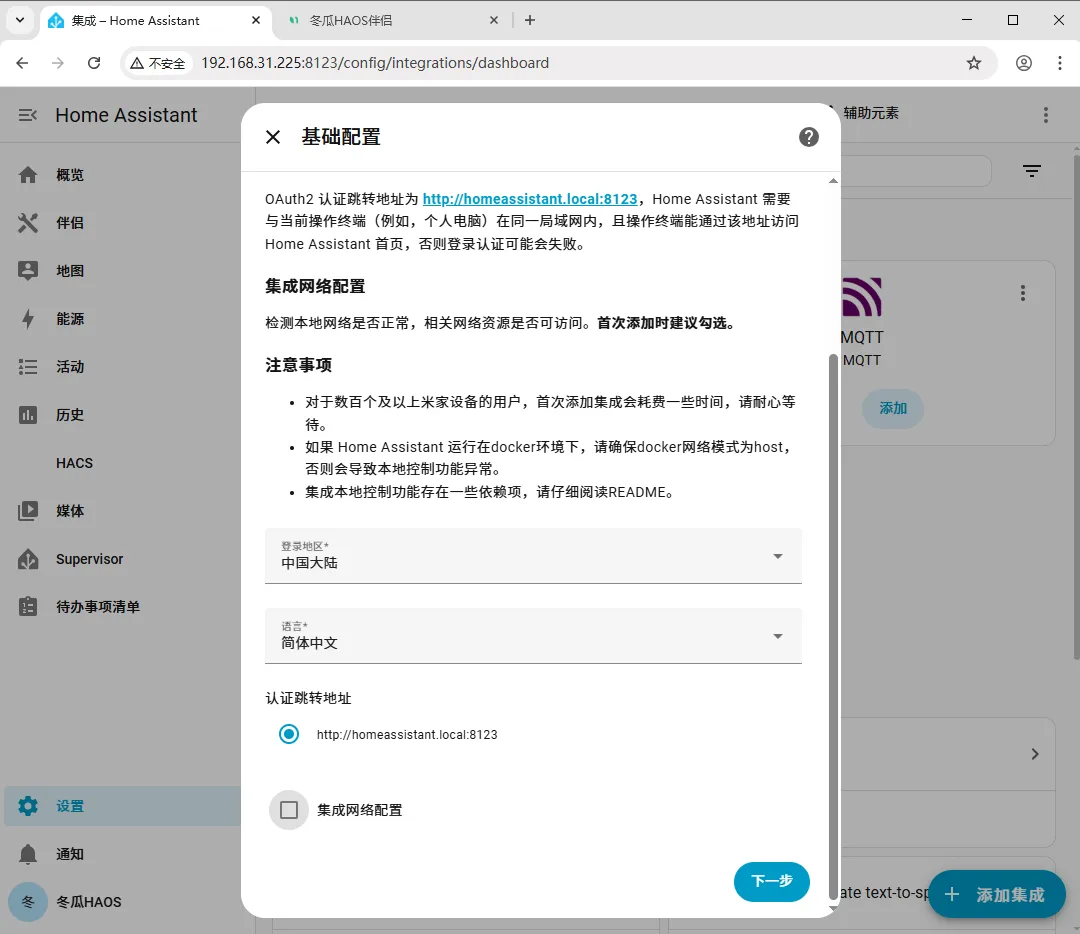Reload the page with refresh icon
This screenshot has width=1080, height=934.
pyautogui.click(x=94, y=63)
